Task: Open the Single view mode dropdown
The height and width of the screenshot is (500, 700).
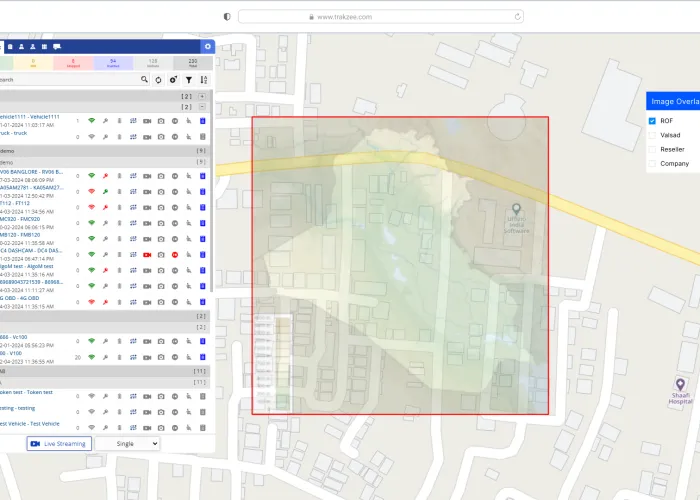Action: [127, 443]
